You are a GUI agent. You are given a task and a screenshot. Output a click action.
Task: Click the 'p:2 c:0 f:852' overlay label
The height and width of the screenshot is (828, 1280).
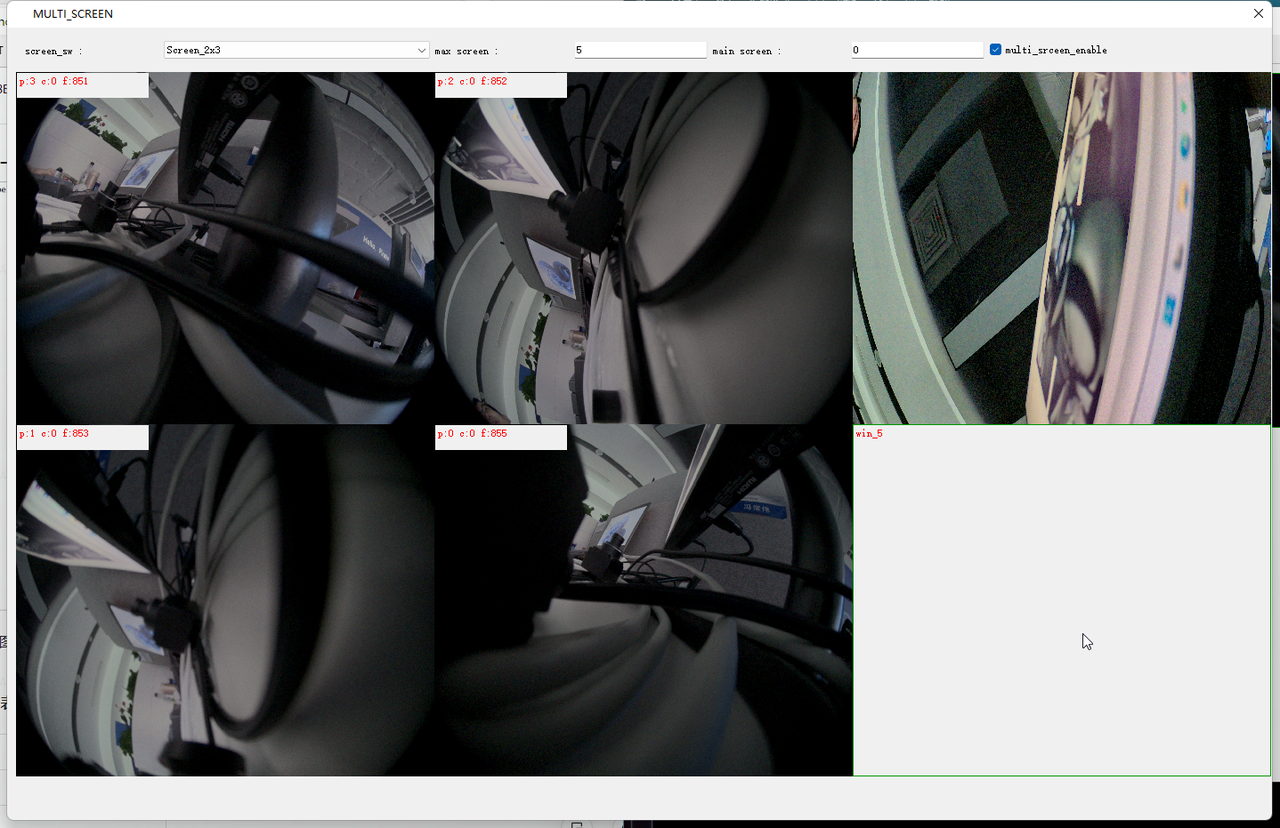pyautogui.click(x=472, y=82)
